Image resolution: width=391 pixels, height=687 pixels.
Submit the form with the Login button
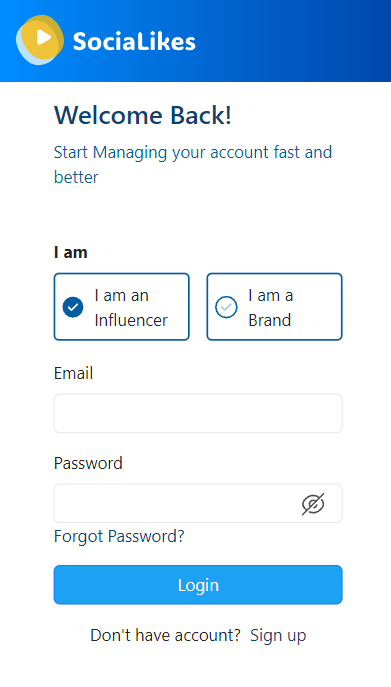pyautogui.click(x=198, y=585)
